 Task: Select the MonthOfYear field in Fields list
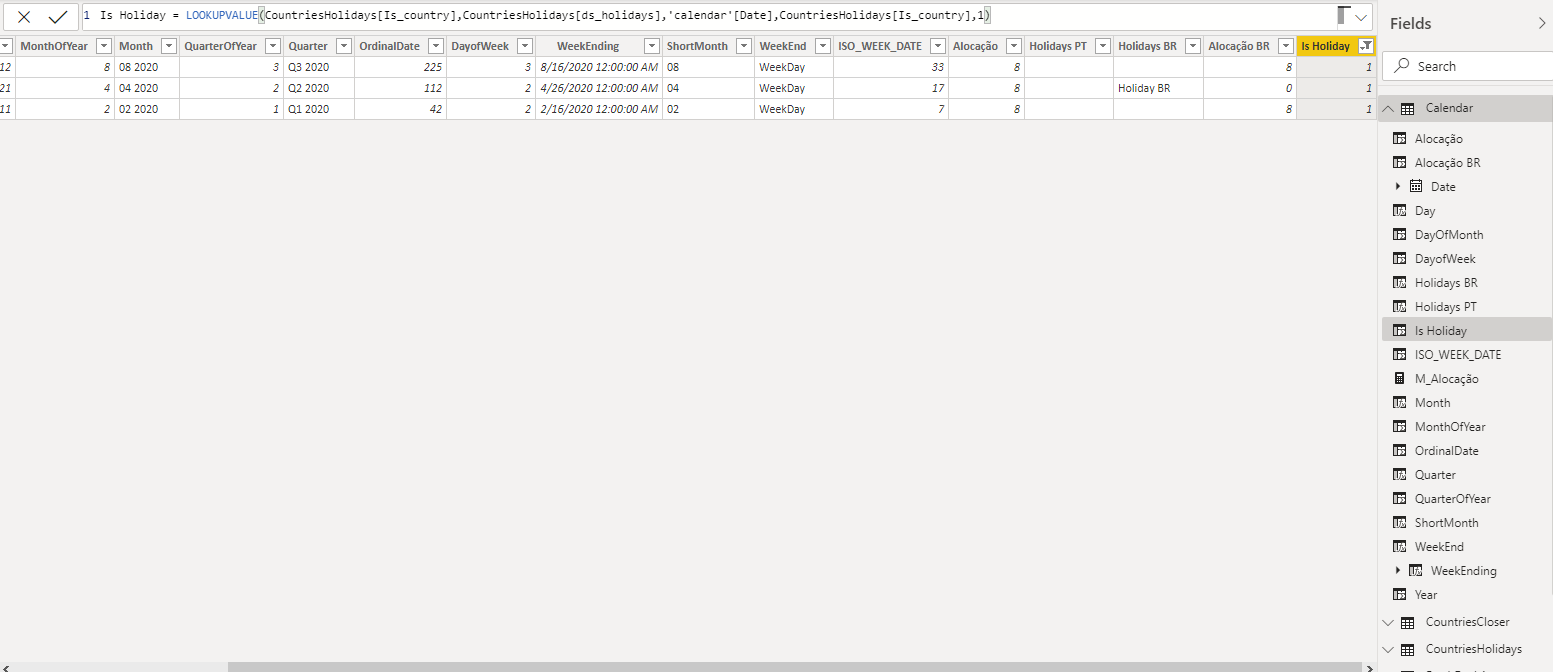[x=1450, y=427]
